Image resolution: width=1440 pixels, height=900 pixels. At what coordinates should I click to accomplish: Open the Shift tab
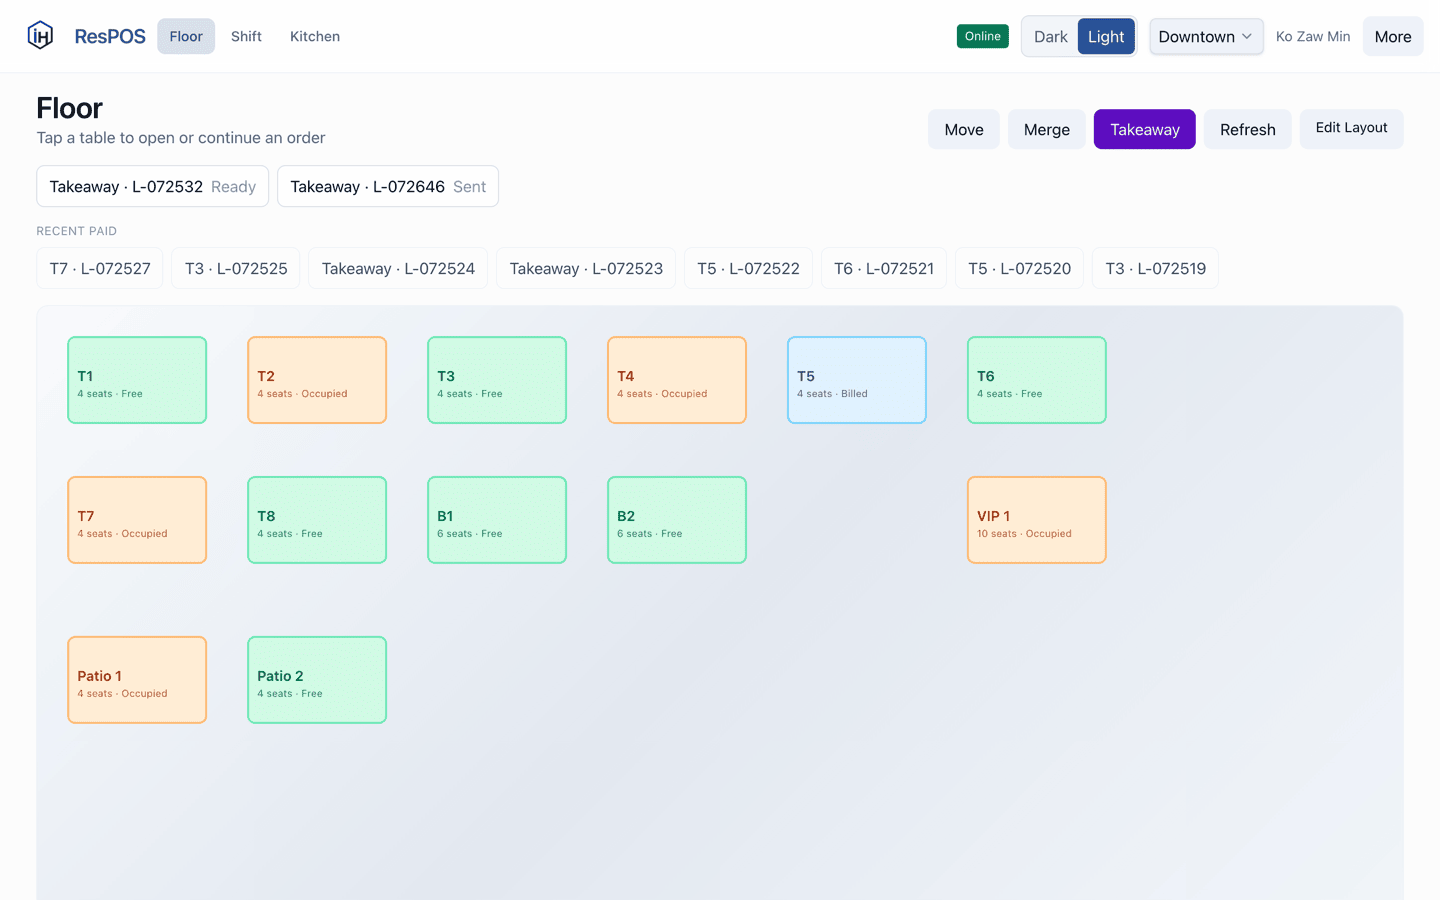click(x=246, y=36)
